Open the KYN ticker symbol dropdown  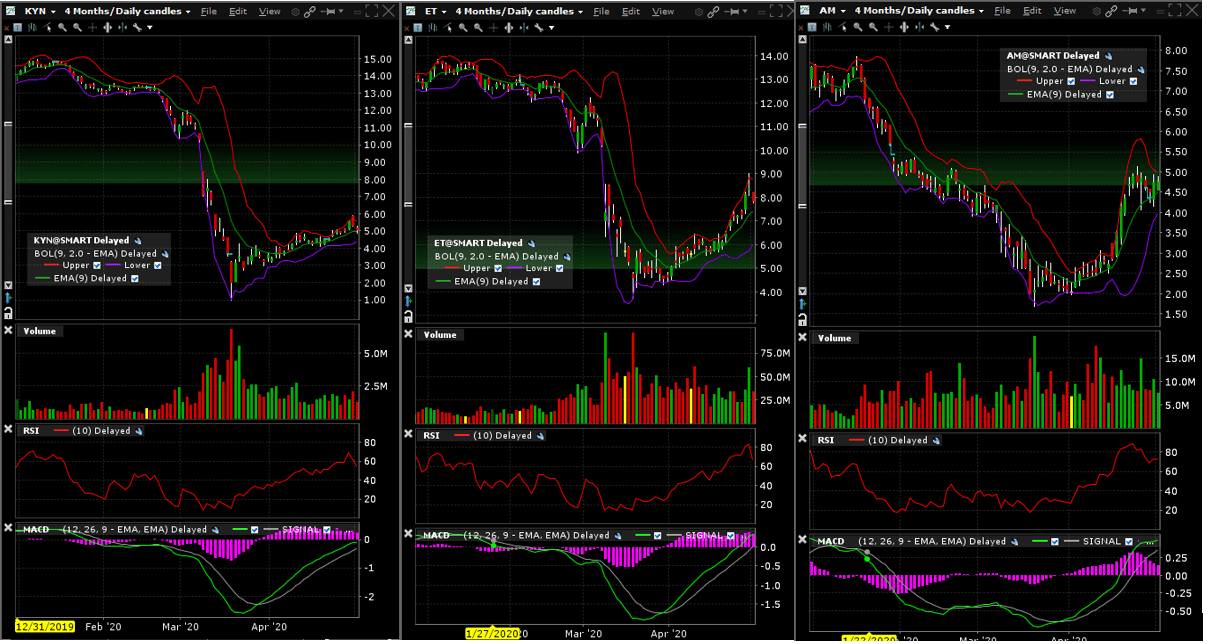(x=53, y=12)
